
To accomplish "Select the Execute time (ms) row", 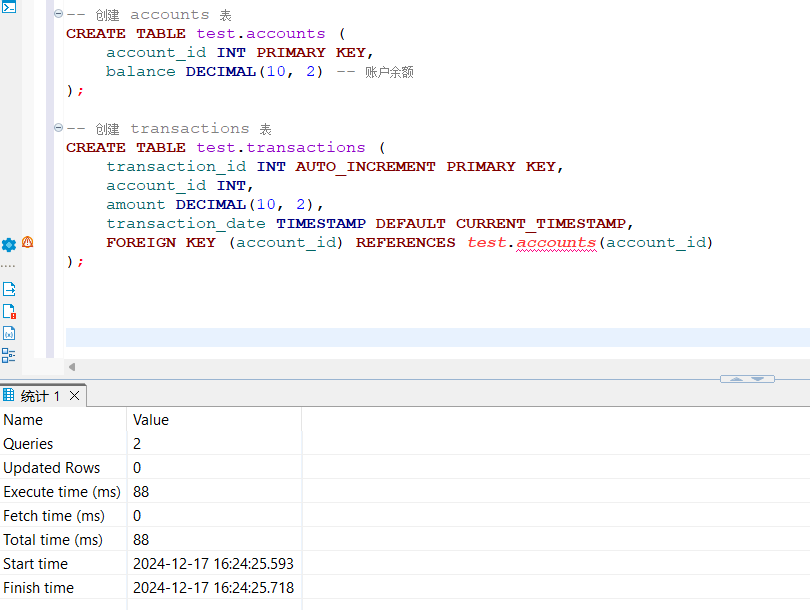I will 62,492.
